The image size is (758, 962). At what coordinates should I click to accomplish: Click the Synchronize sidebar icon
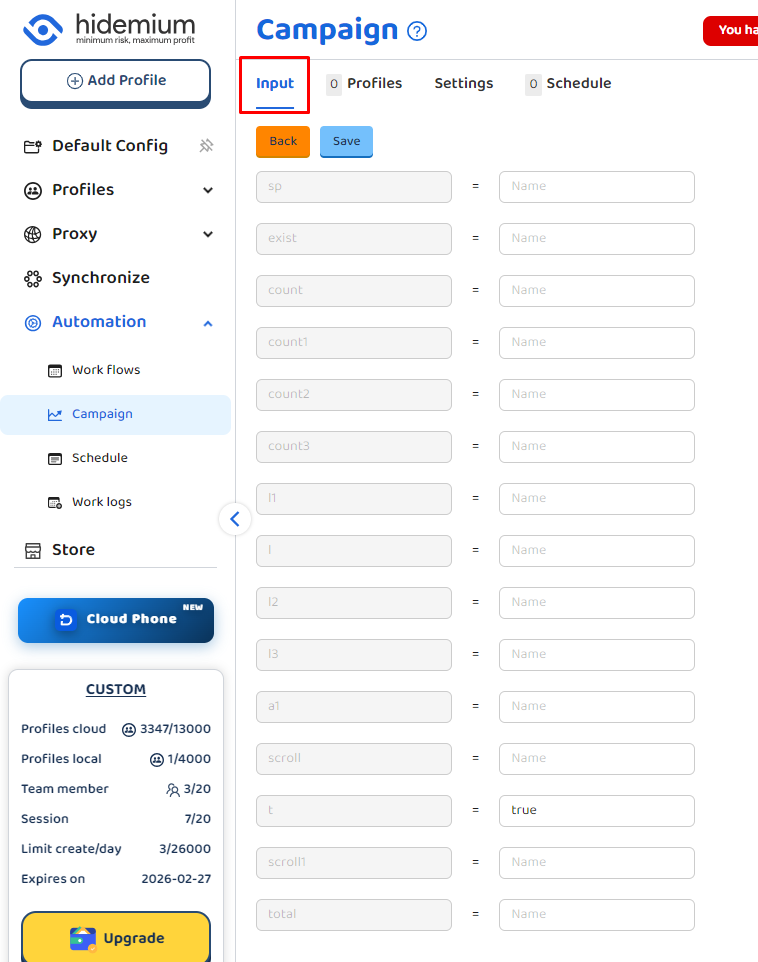(33, 279)
